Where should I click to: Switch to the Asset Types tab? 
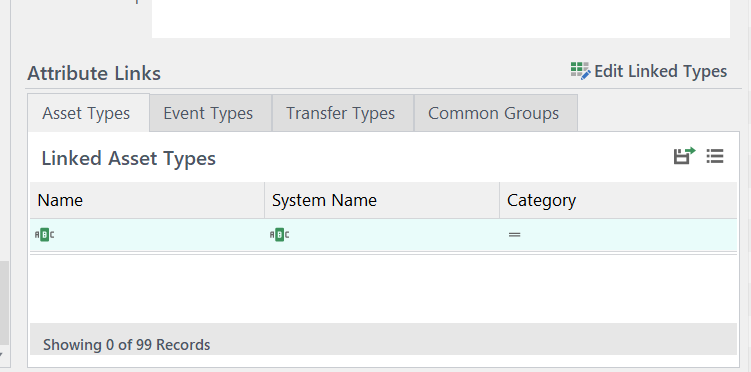pos(89,113)
